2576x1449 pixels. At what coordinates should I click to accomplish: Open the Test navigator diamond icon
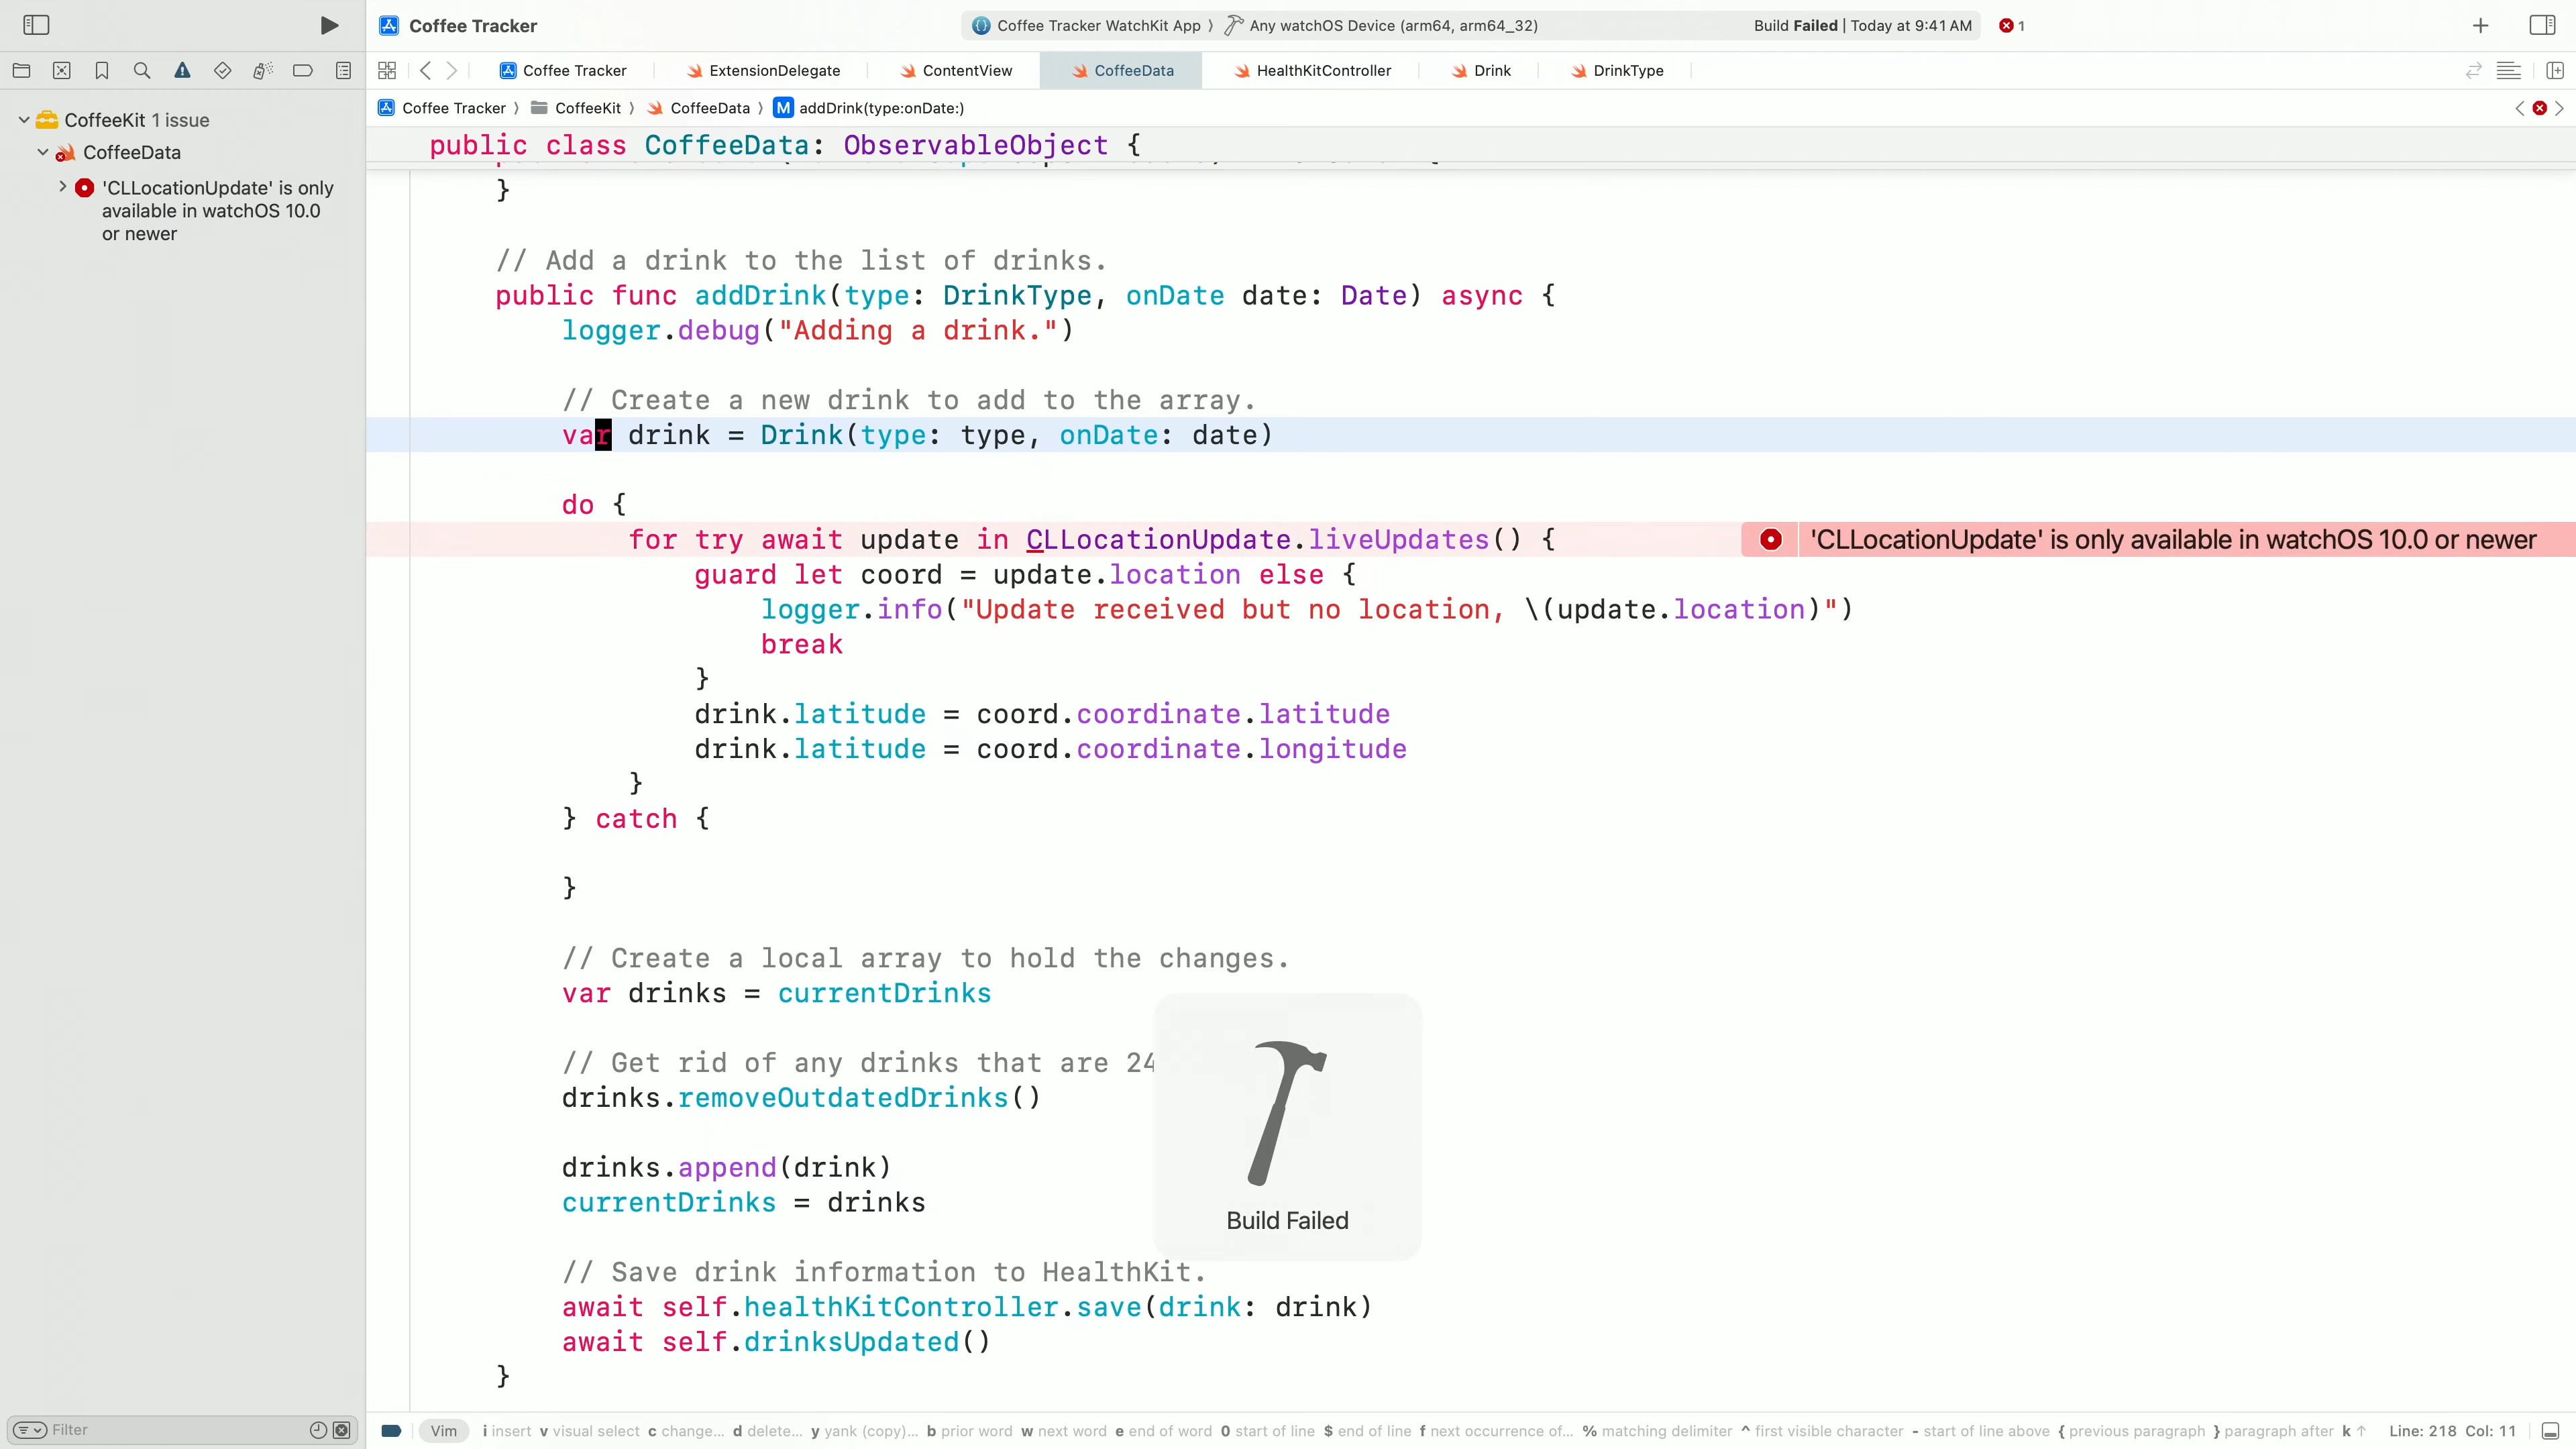[x=222, y=71]
